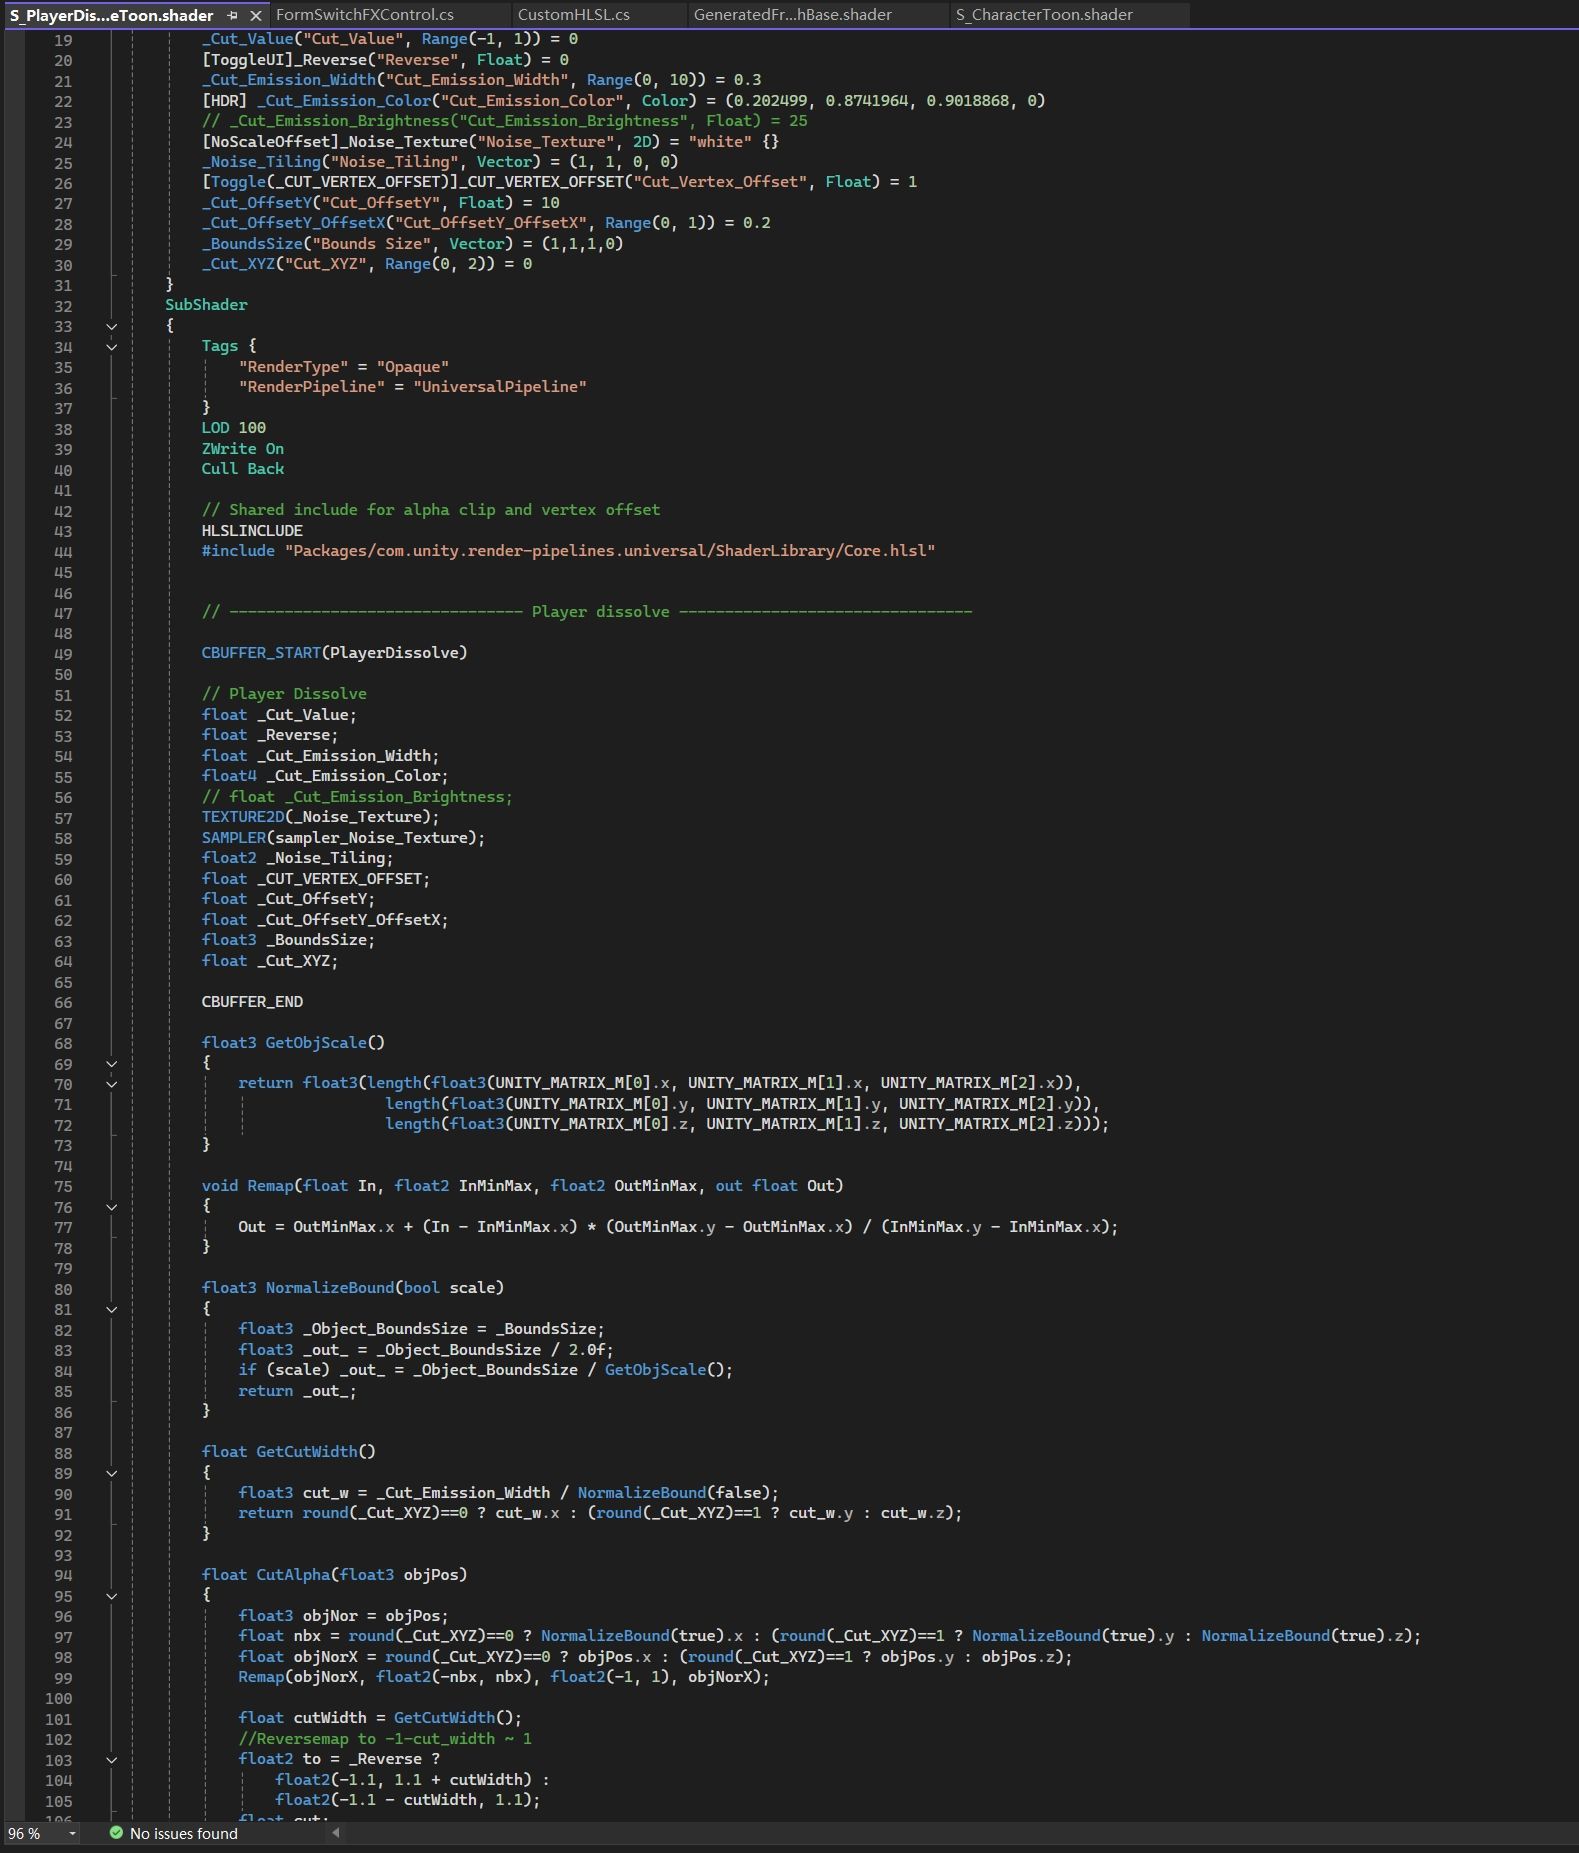Collapse the Remap function body at line 76
Screen dimensions: 1579x1853
(112, 1207)
